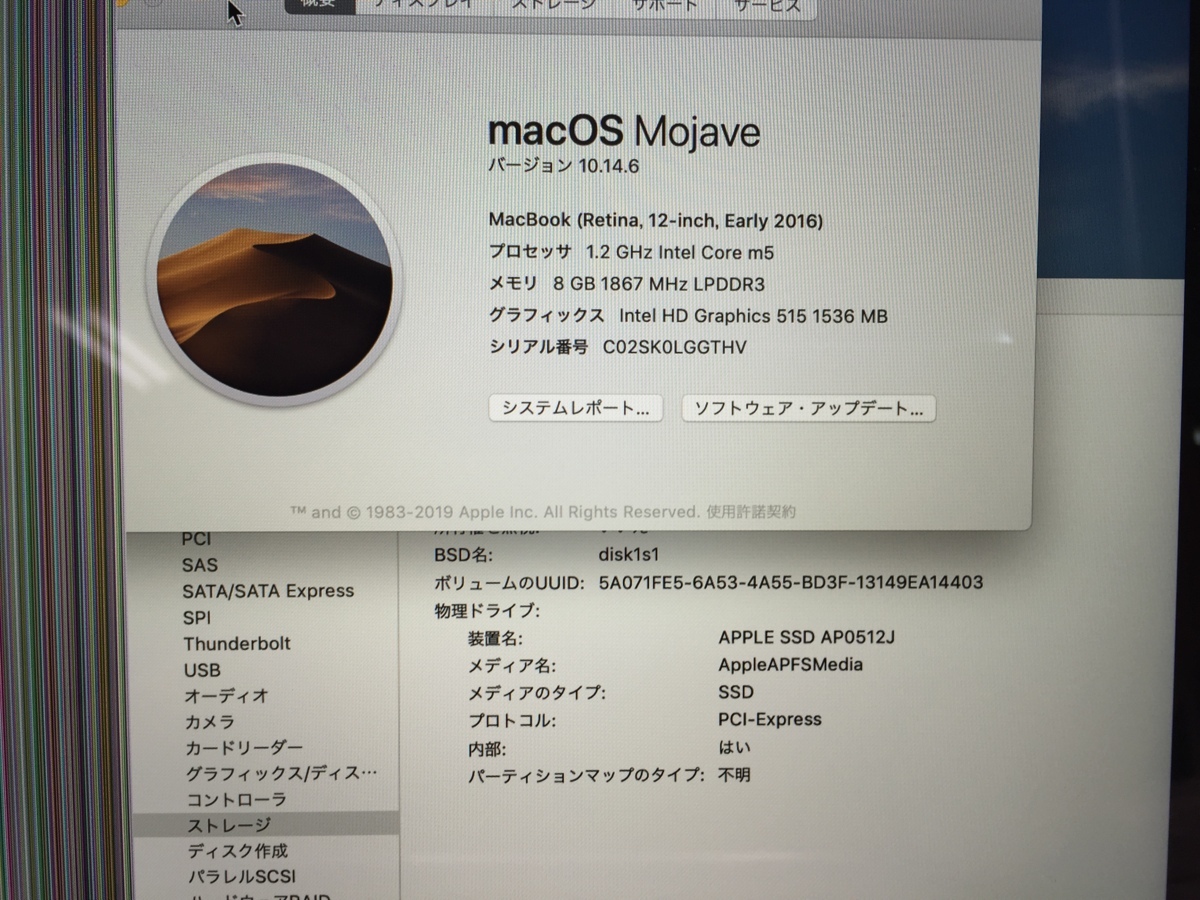The width and height of the screenshot is (1200, 900).
Task: Click the AppleAPFSMedia media name value
Action: (x=790, y=664)
